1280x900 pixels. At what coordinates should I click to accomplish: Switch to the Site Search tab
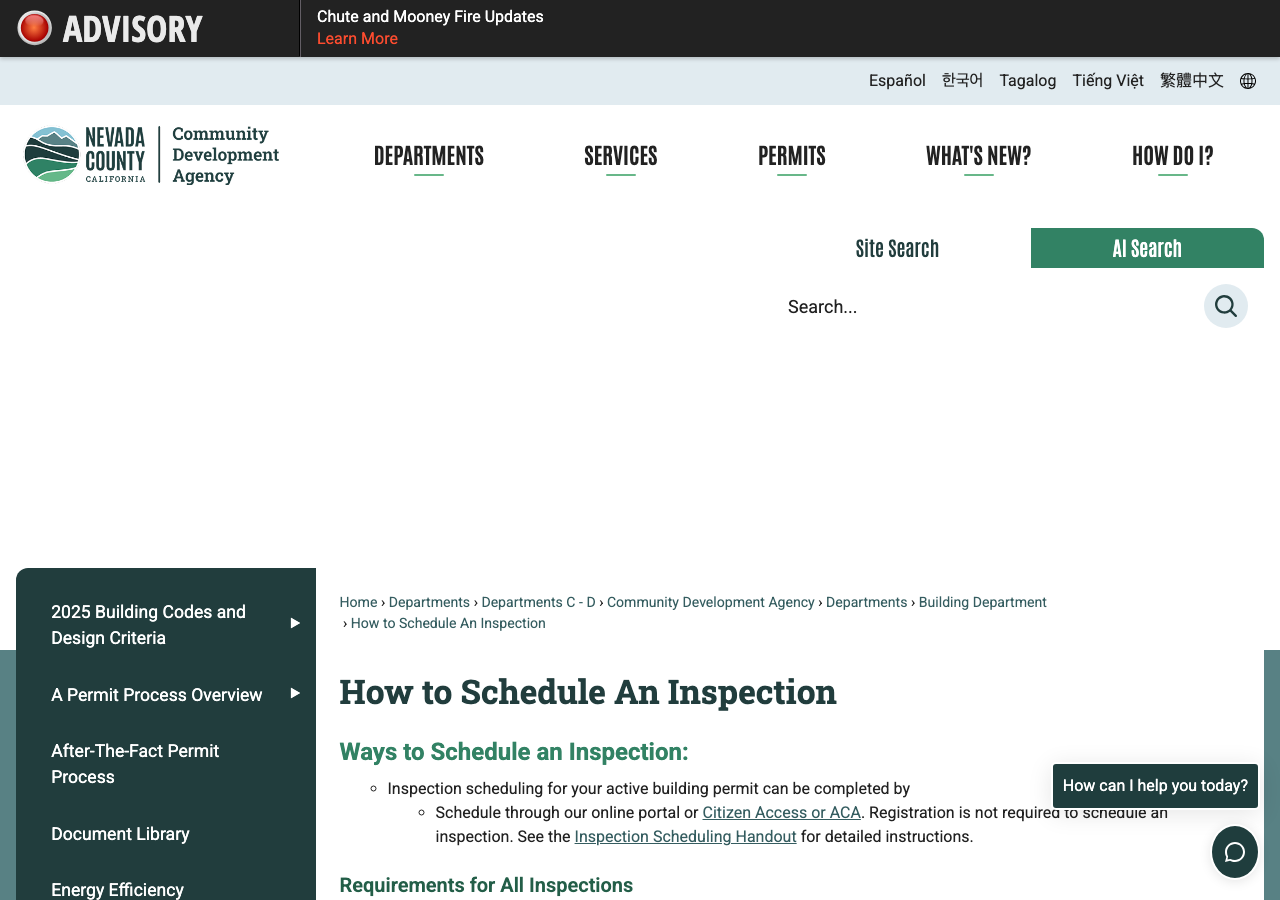[x=897, y=248]
